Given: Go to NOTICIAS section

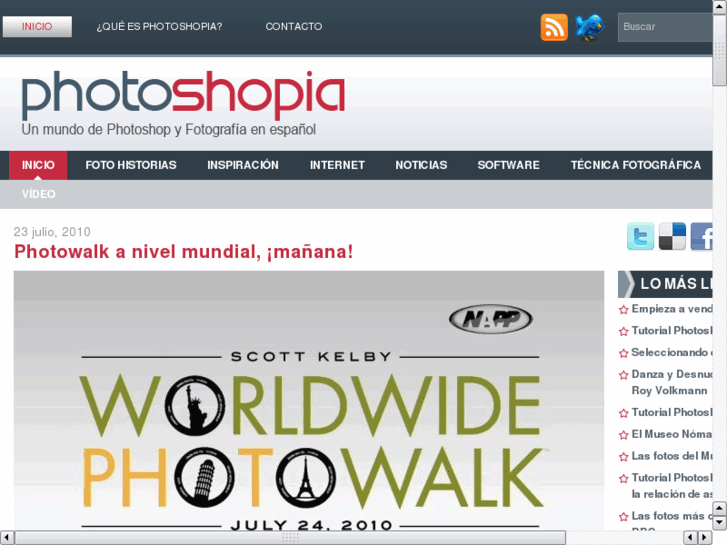Looking at the screenshot, I should pyautogui.click(x=421, y=165).
